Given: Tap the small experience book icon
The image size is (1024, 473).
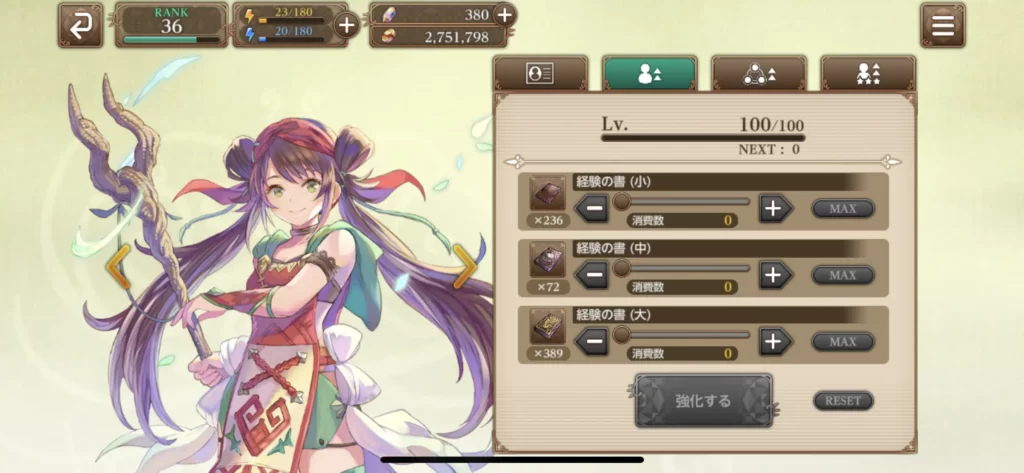Looking at the screenshot, I should click(x=547, y=193).
